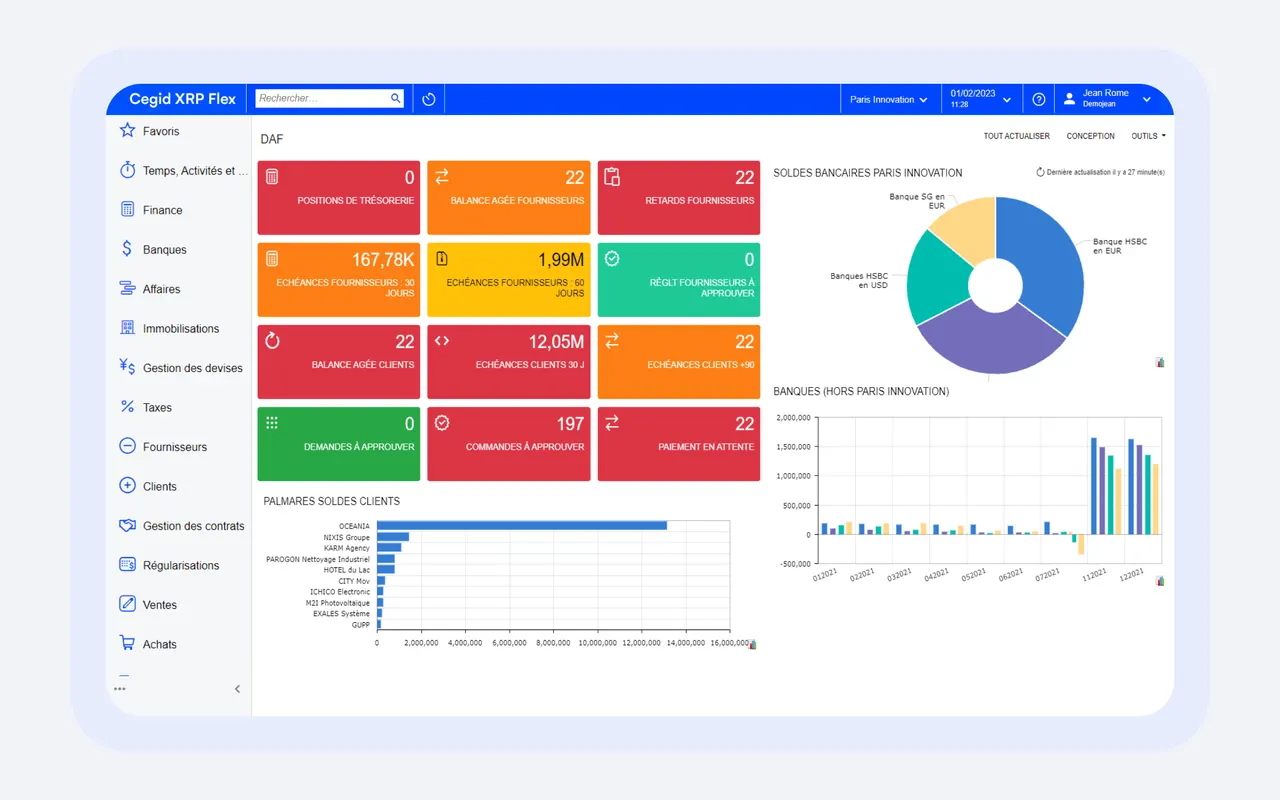Open Positions de trésorerie tile
Viewport: 1280px width, 800px height.
338,197
